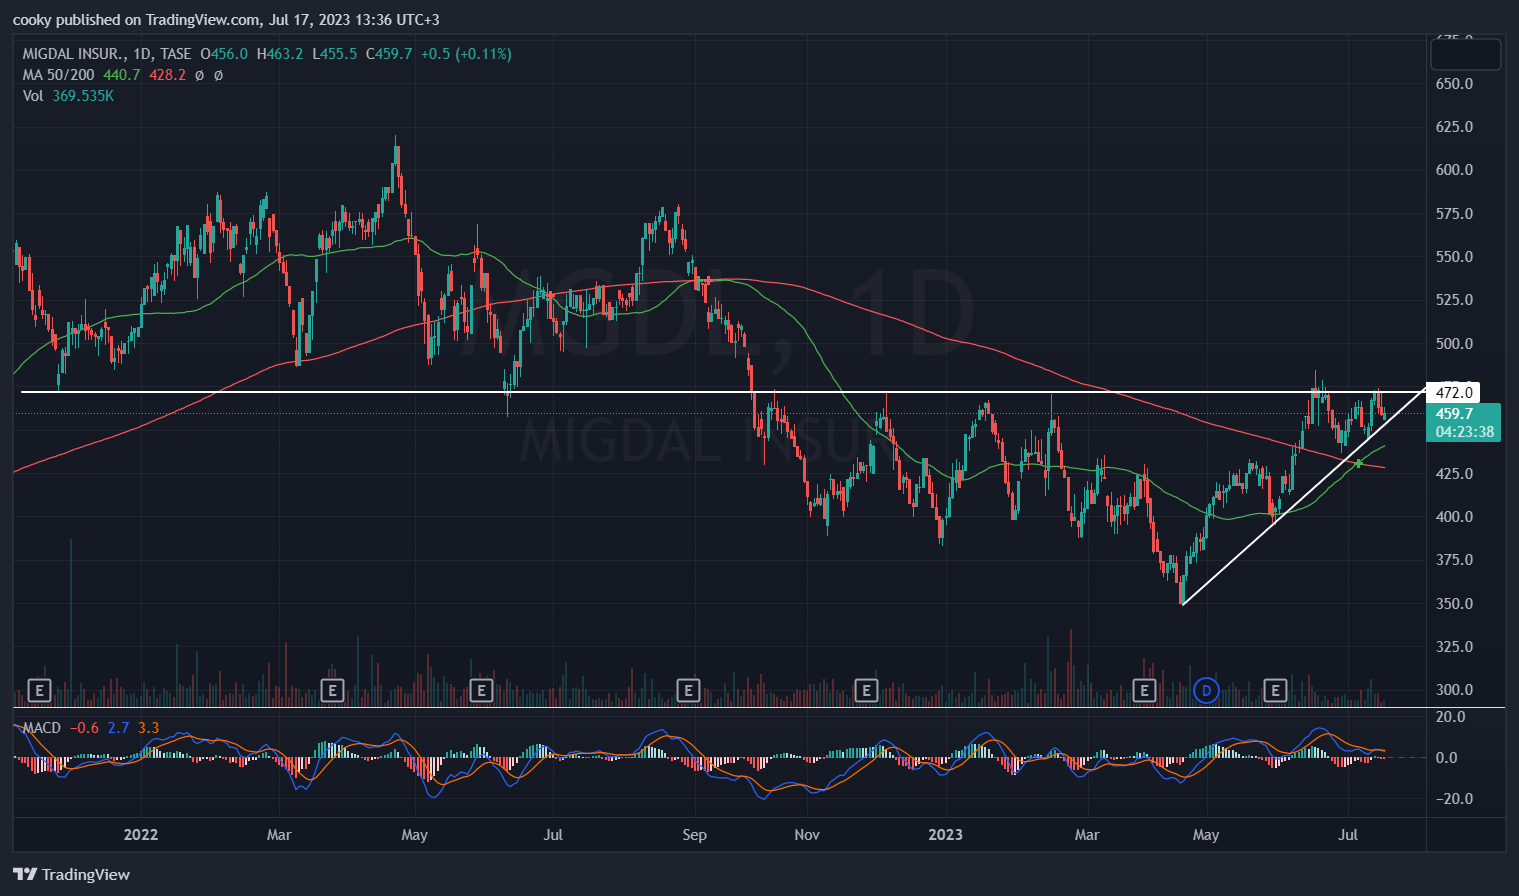Click the 2023 label on time axis
Image resolution: width=1519 pixels, height=896 pixels.
coord(946,835)
